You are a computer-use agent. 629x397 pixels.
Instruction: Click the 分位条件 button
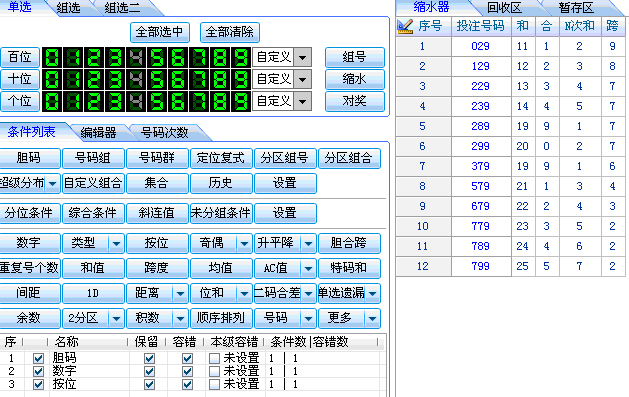click(x=29, y=213)
